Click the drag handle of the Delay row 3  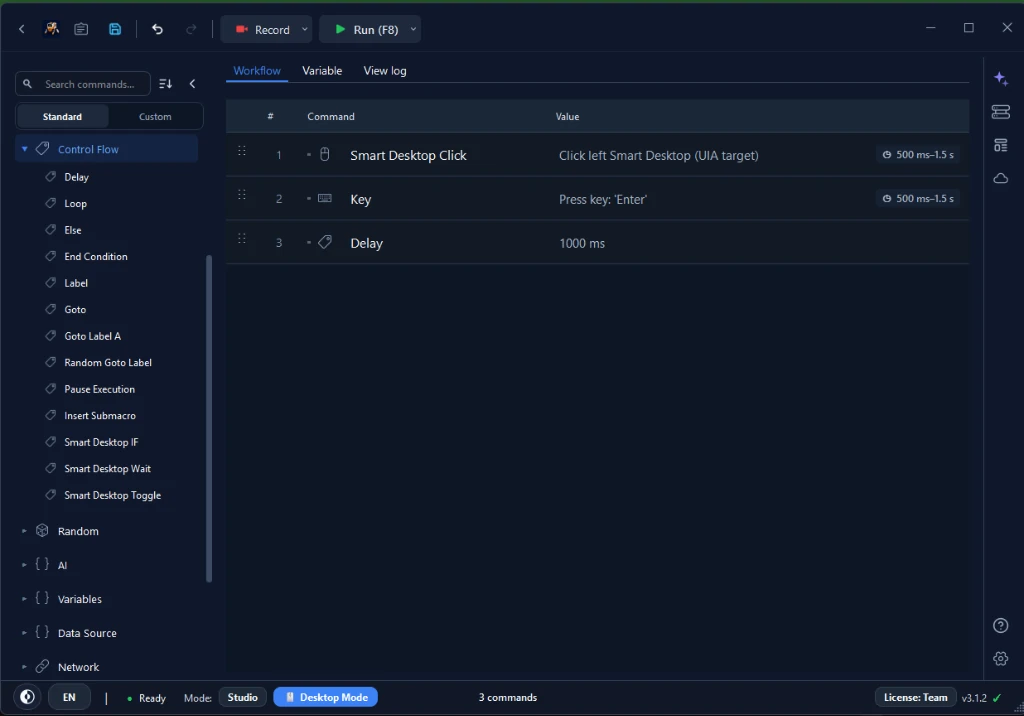click(x=242, y=238)
